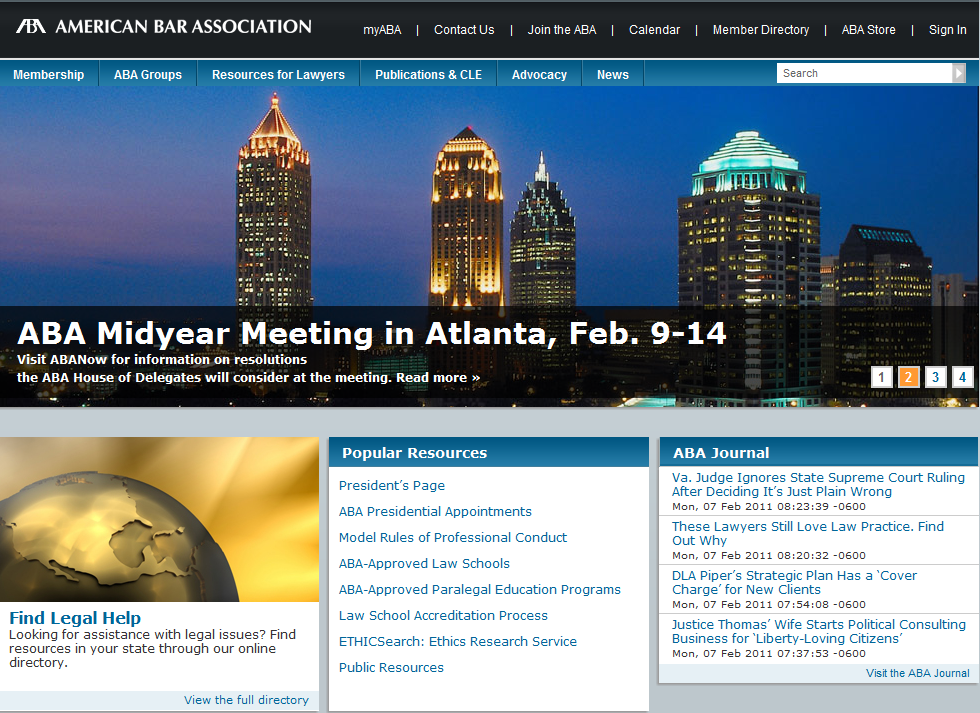Open the ABA Groups menu
Image resolution: width=980 pixels, height=713 pixels.
point(148,74)
